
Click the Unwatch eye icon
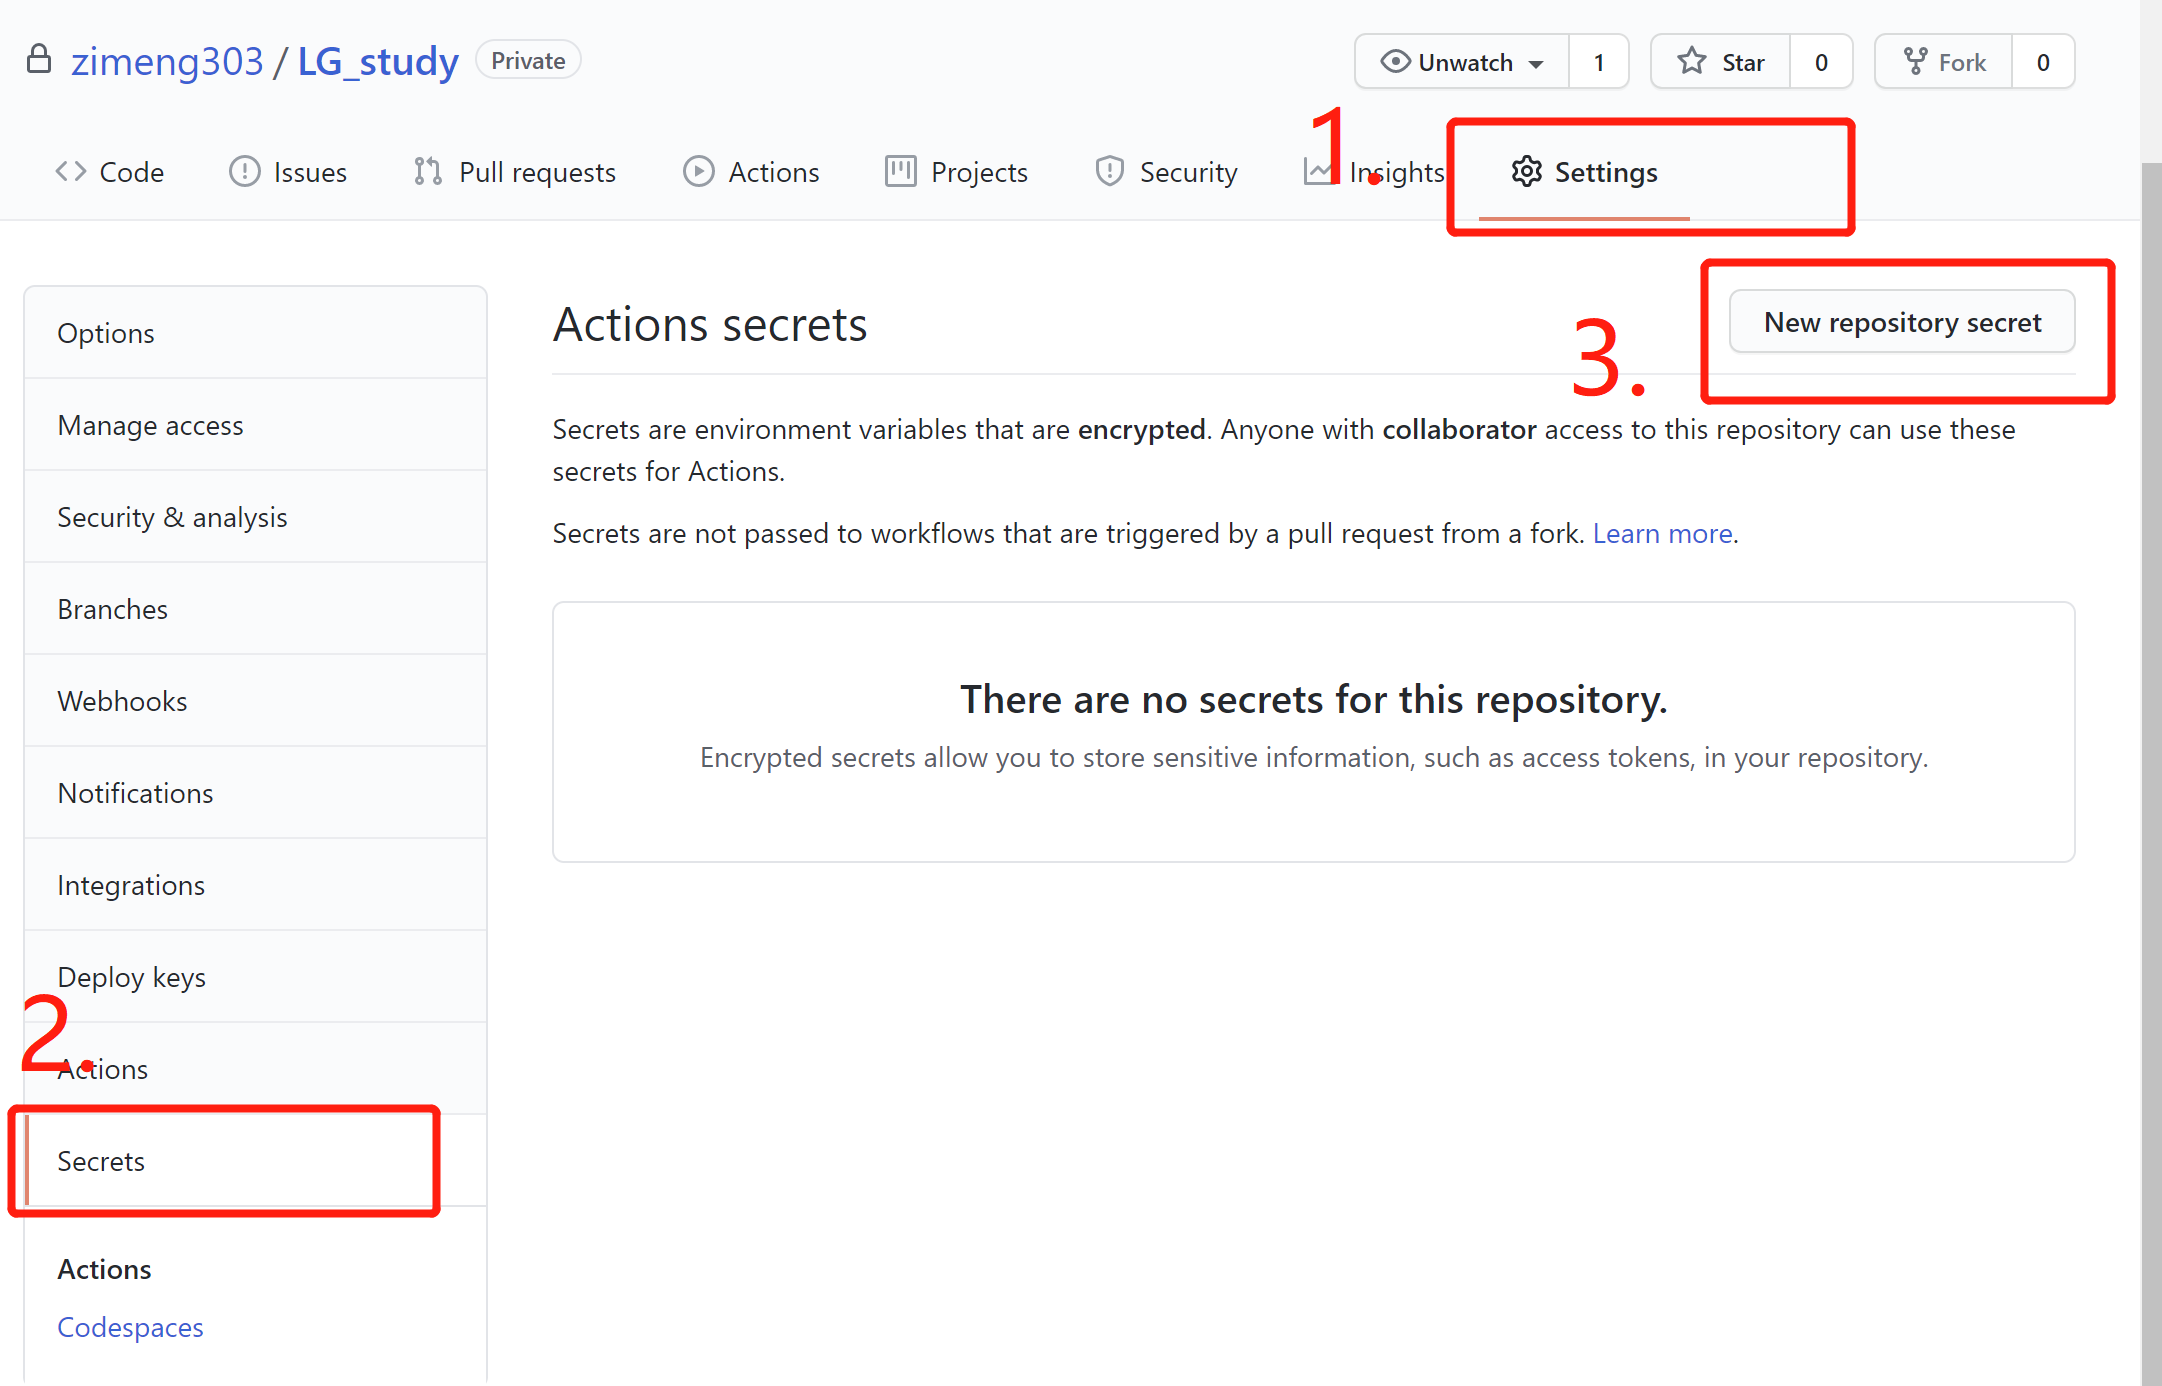[1395, 62]
